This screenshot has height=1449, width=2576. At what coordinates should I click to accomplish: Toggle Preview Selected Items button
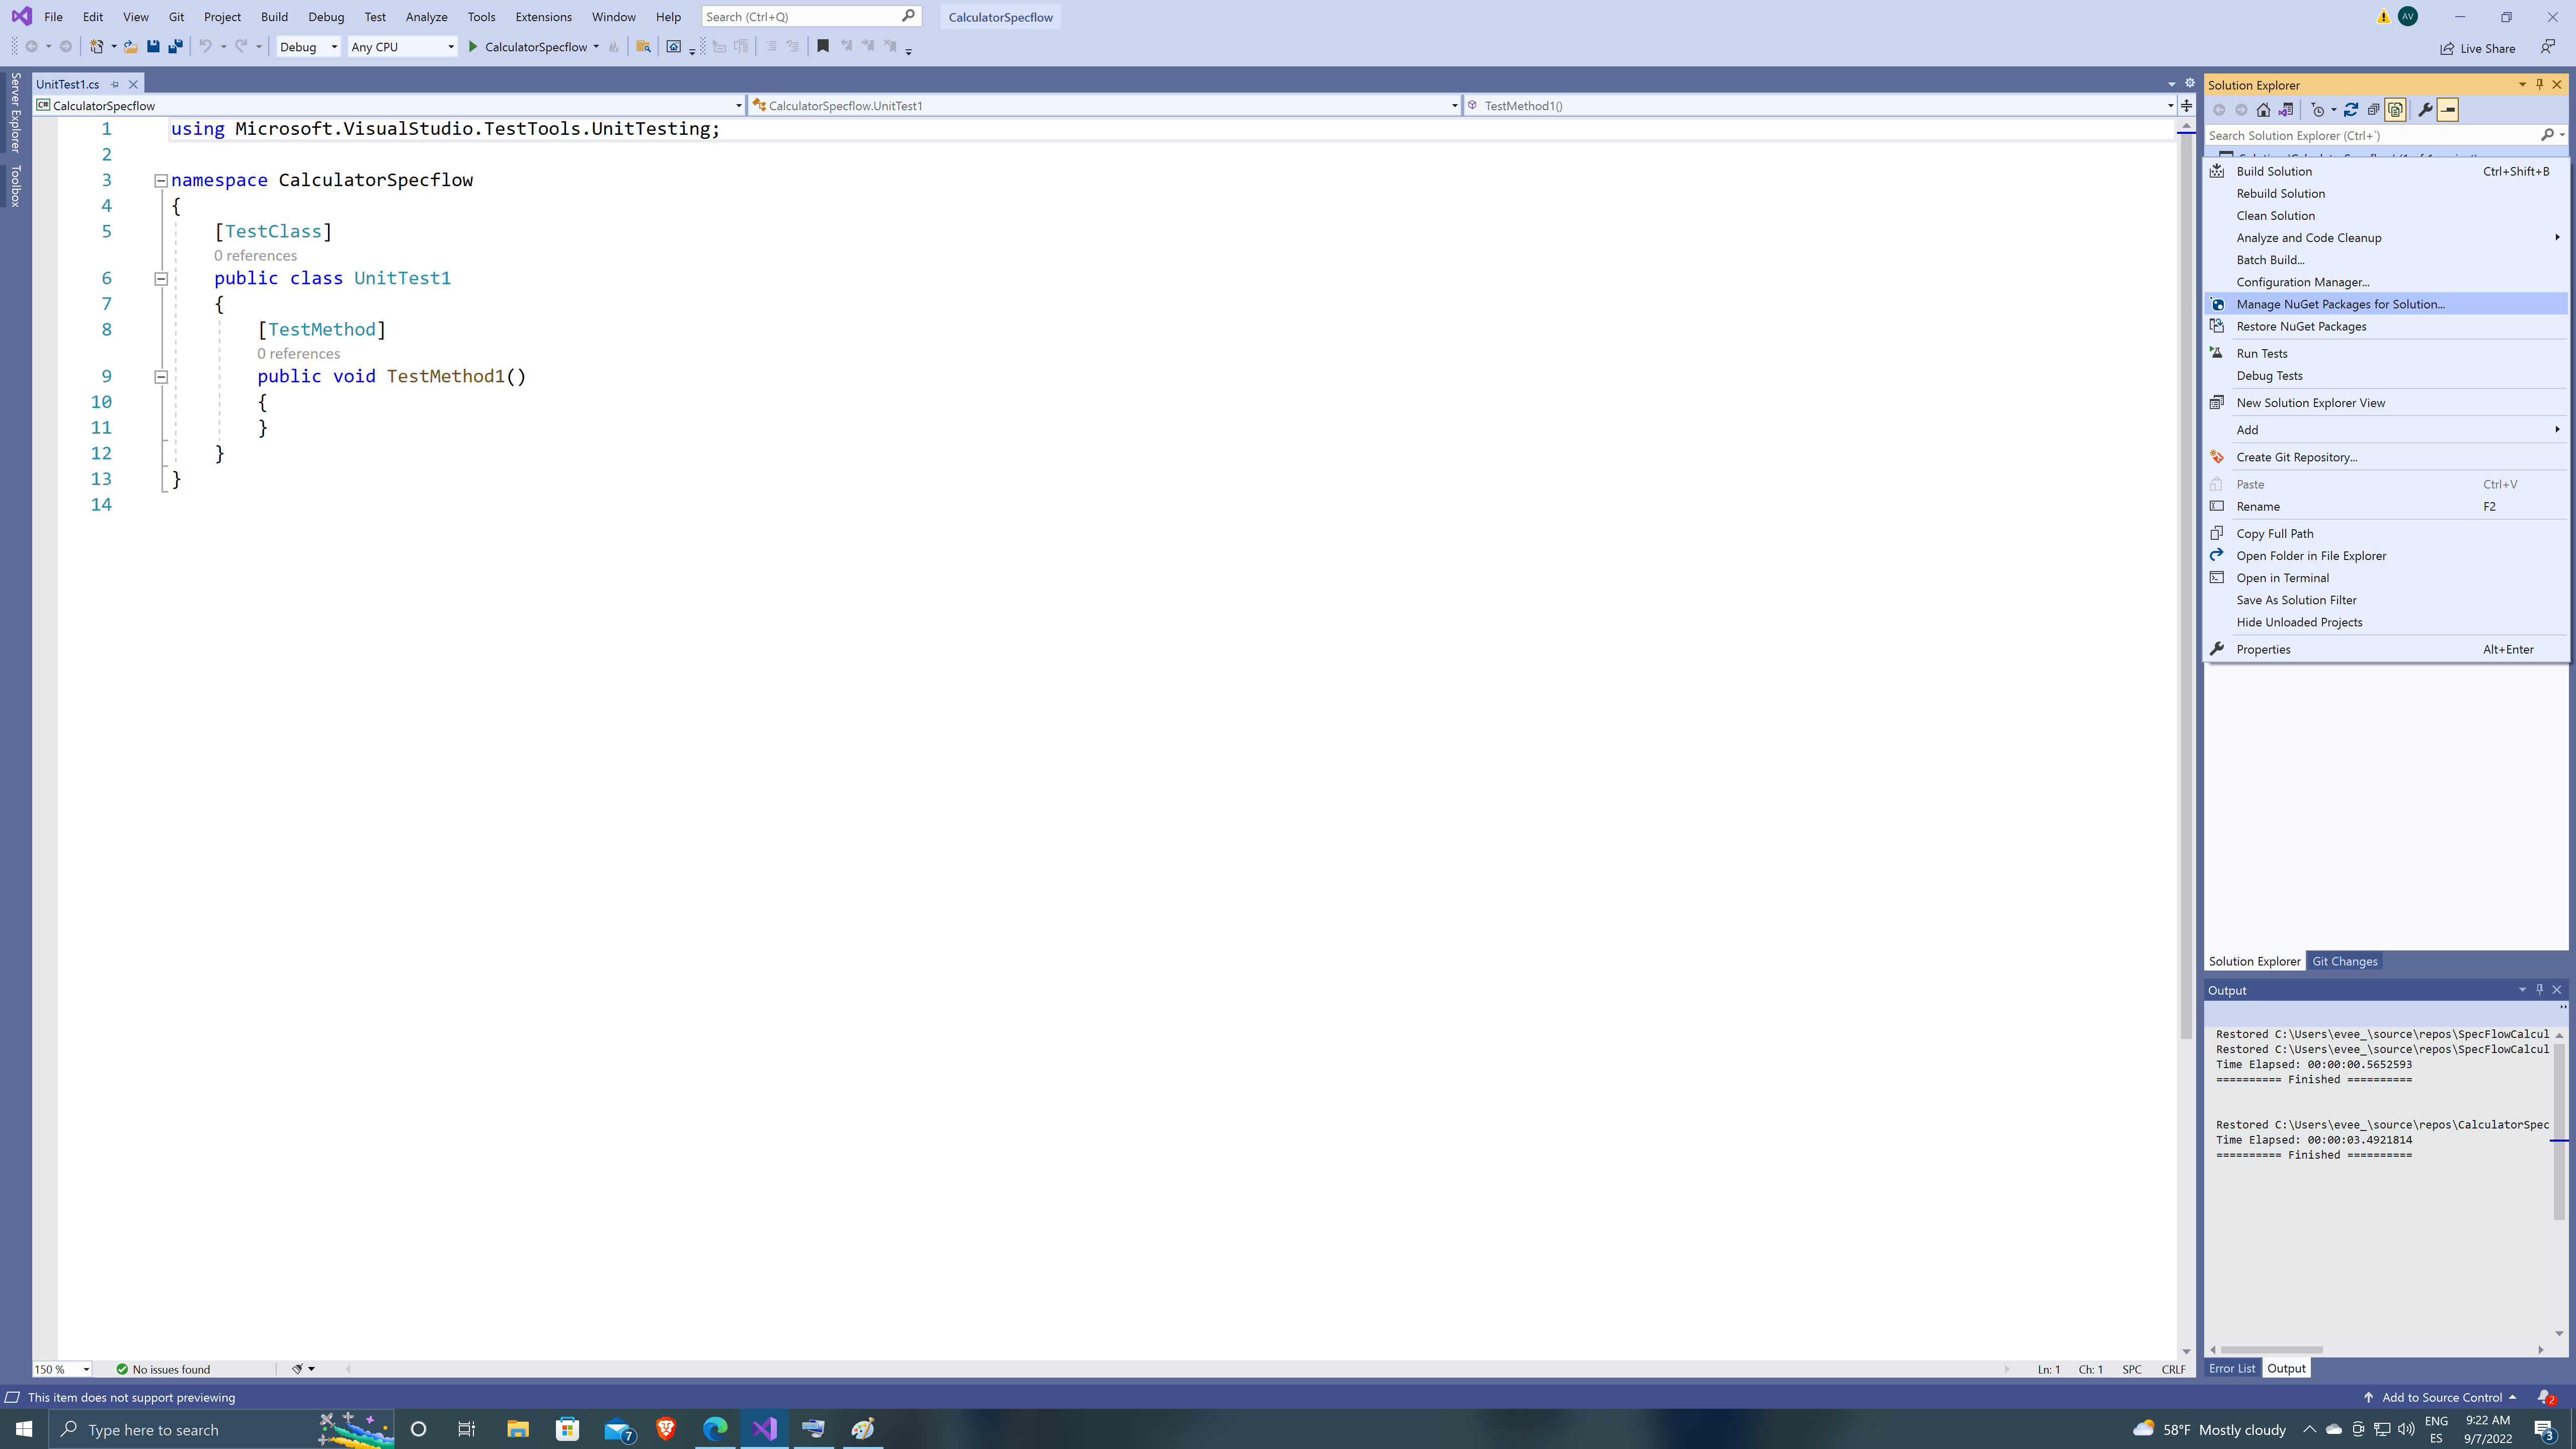point(2448,110)
